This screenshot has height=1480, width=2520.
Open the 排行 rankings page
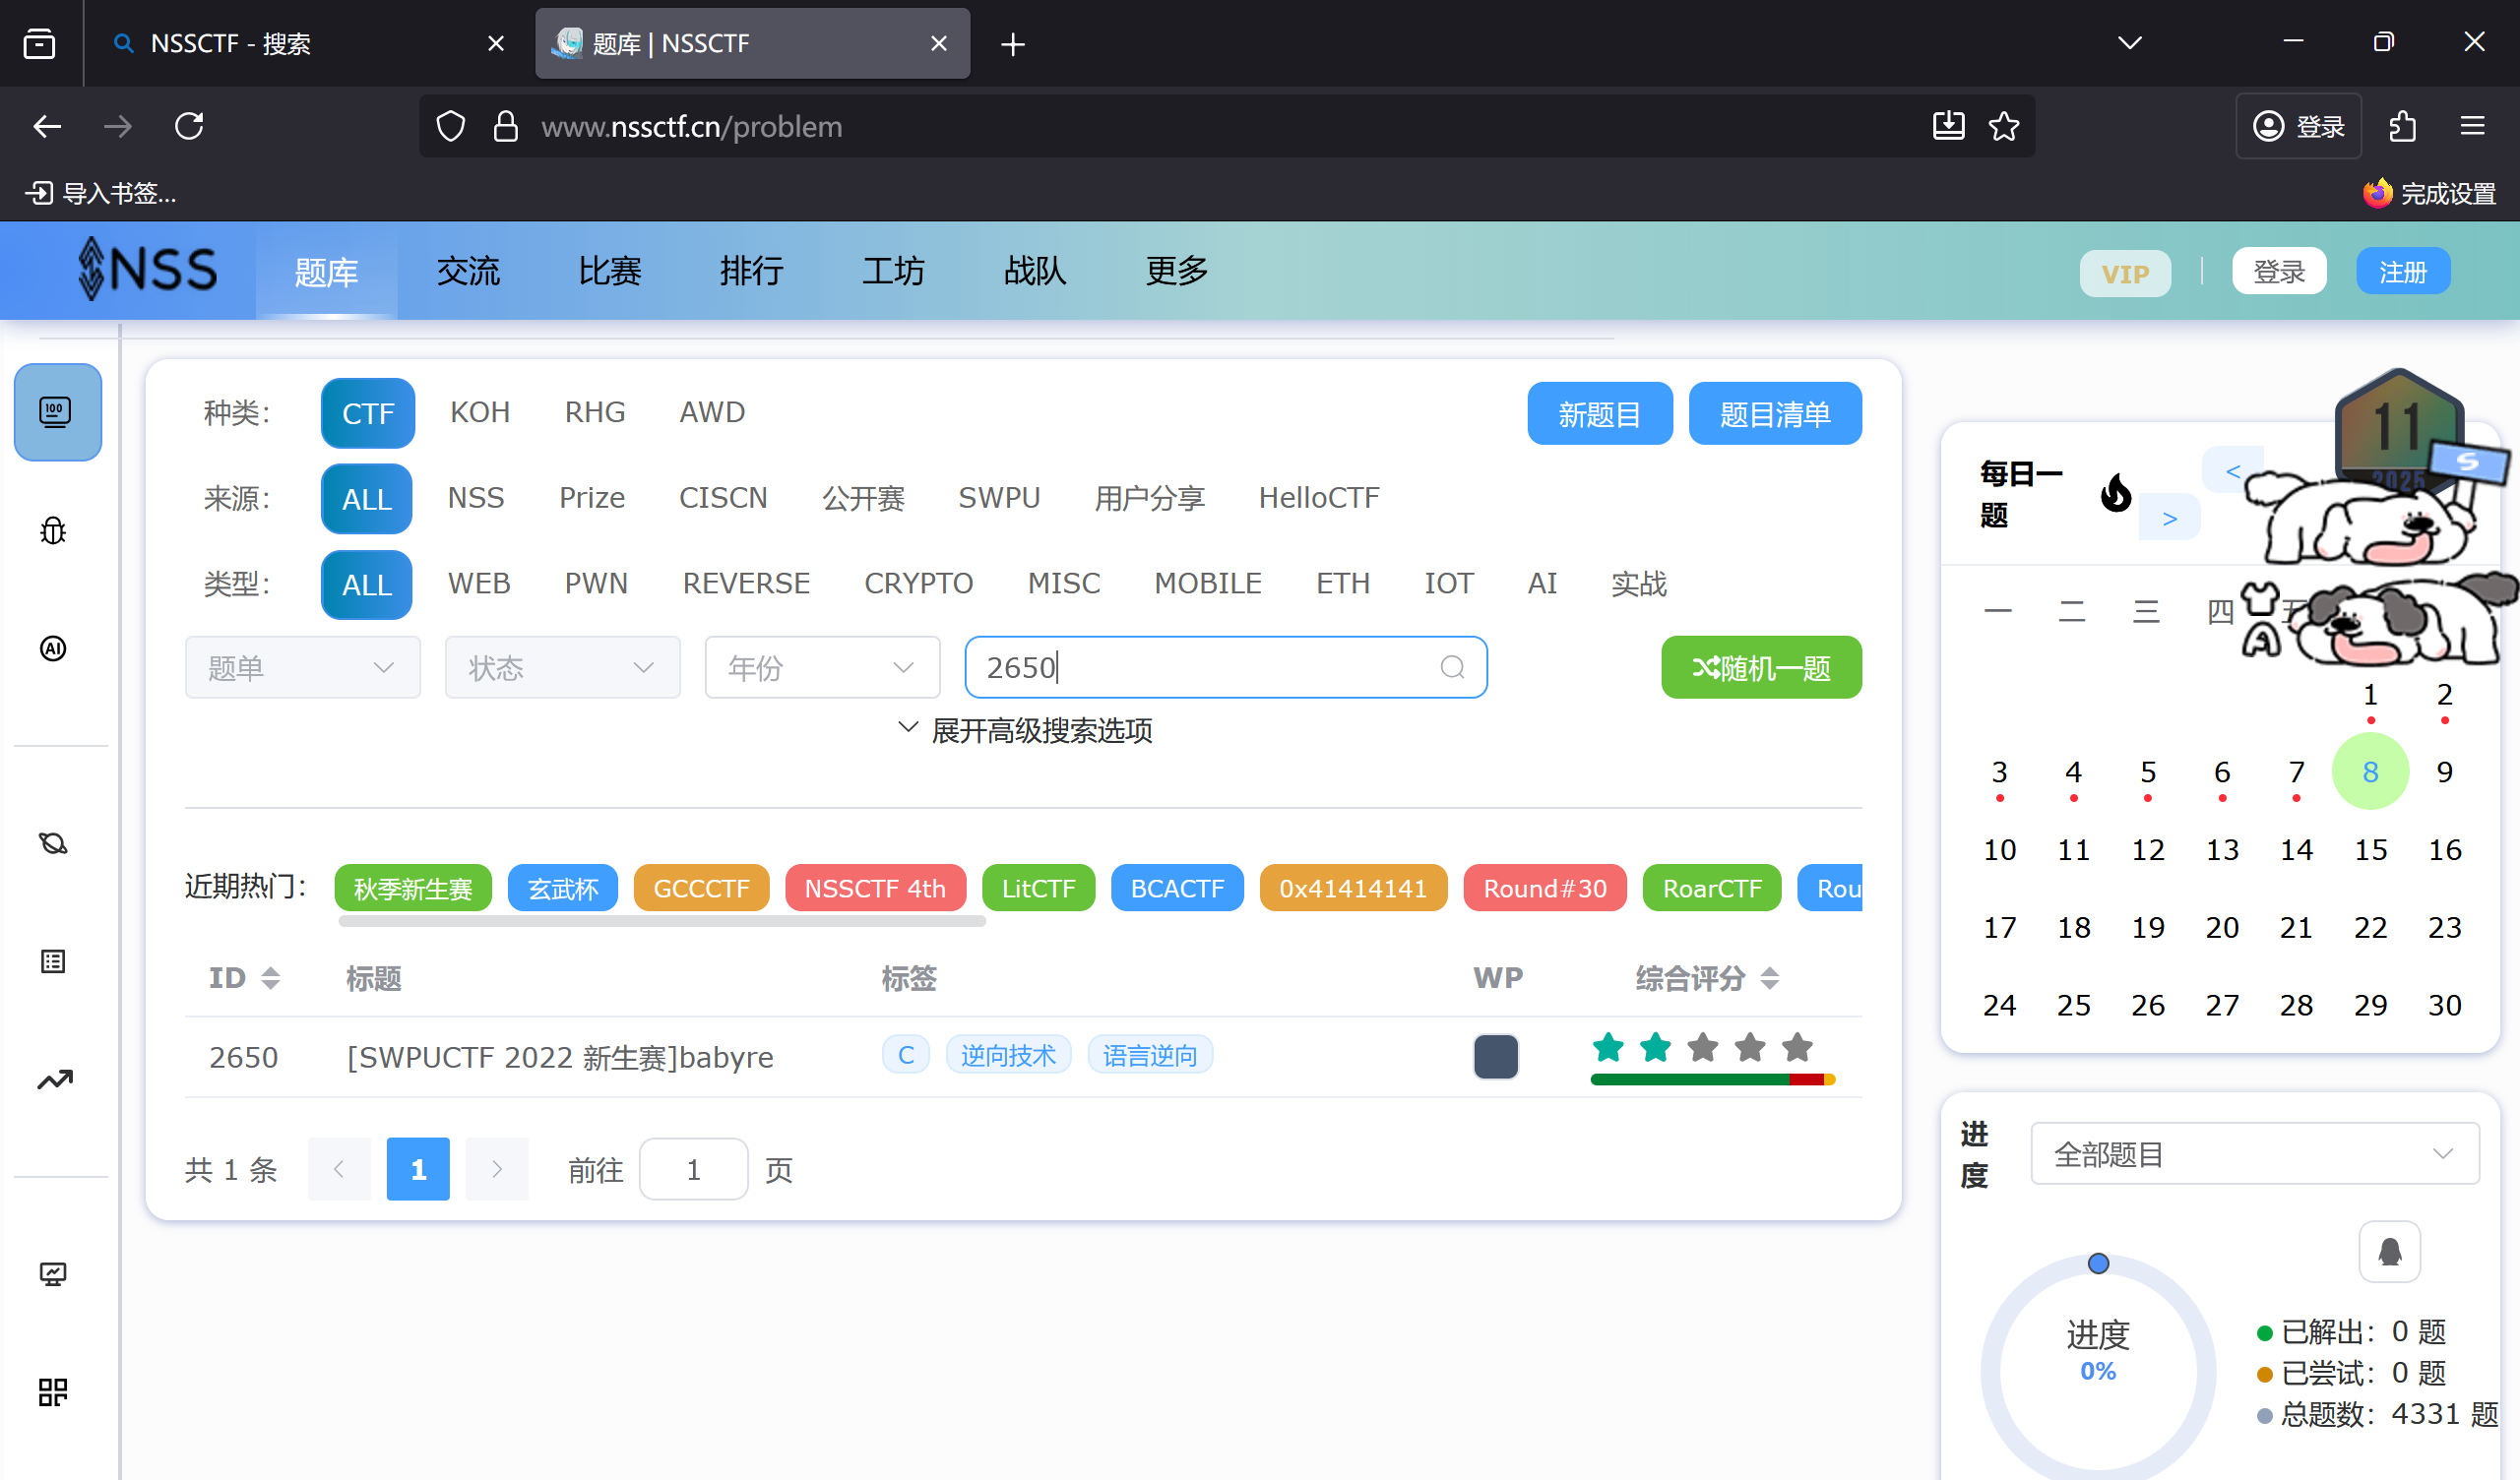[x=751, y=271]
